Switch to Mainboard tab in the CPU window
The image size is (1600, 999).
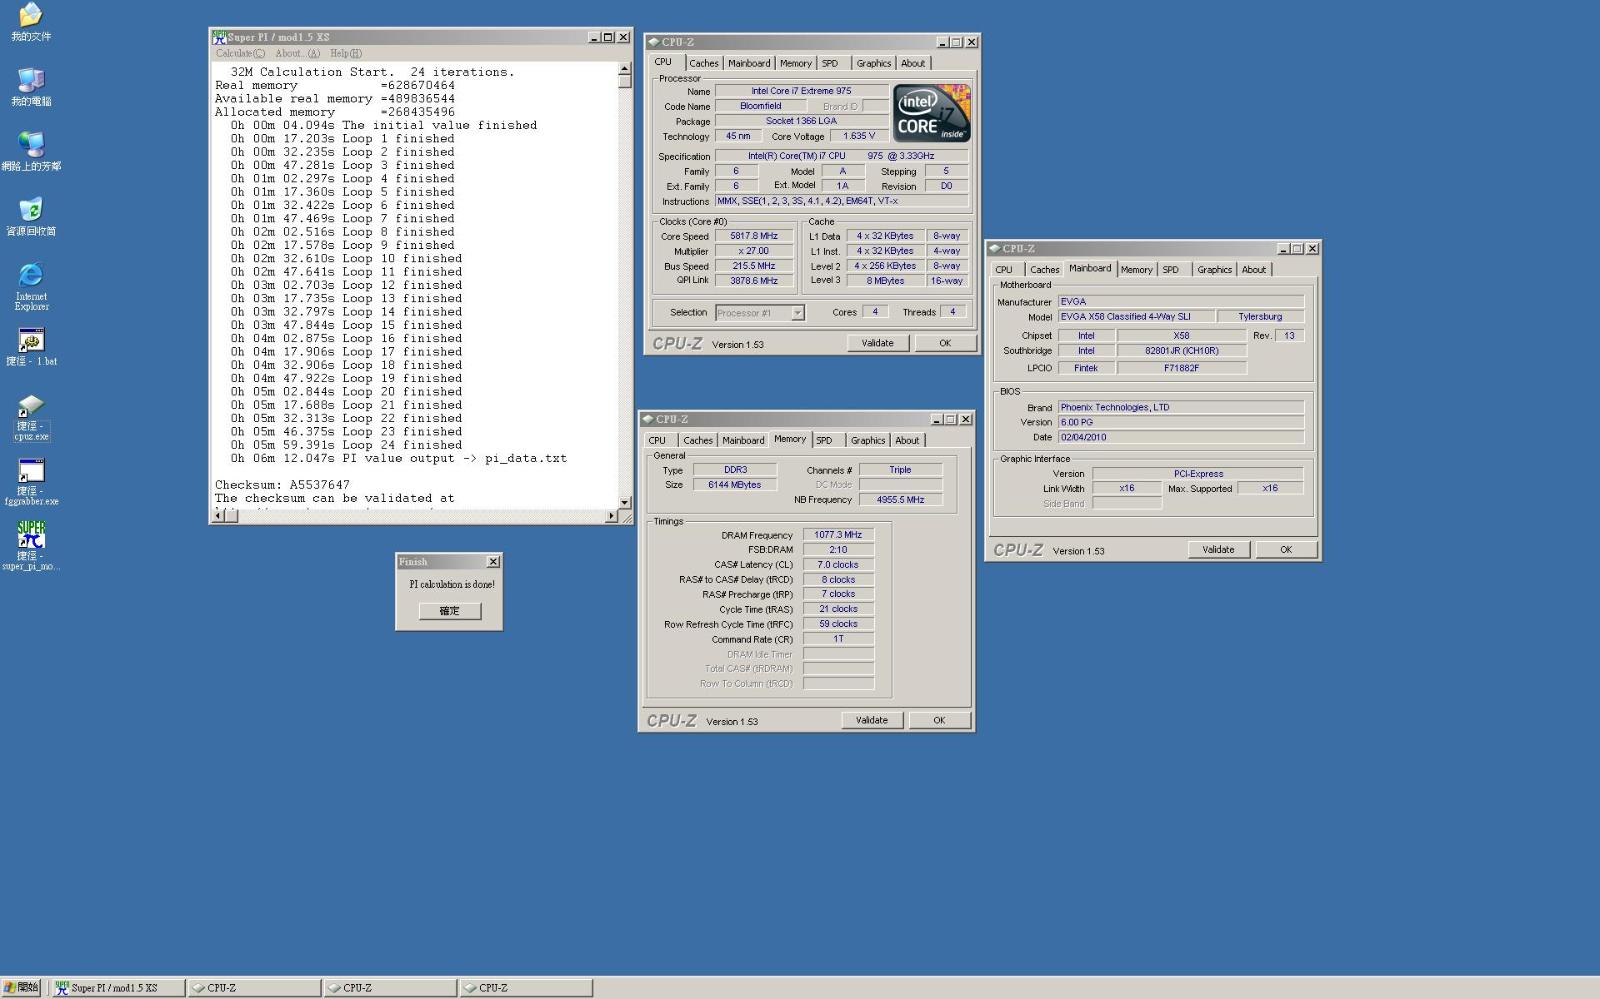pyautogui.click(x=749, y=63)
